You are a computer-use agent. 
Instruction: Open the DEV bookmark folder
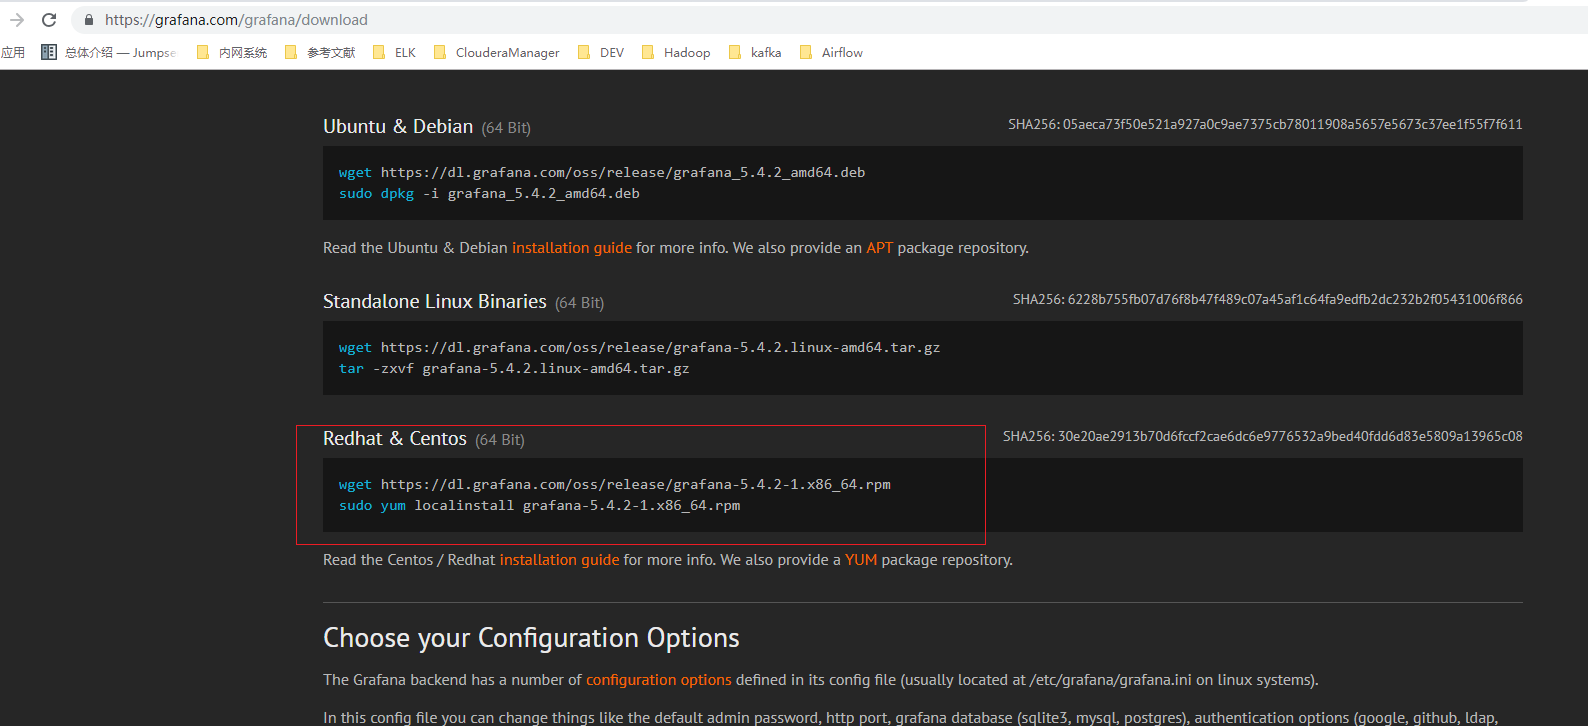coord(601,53)
